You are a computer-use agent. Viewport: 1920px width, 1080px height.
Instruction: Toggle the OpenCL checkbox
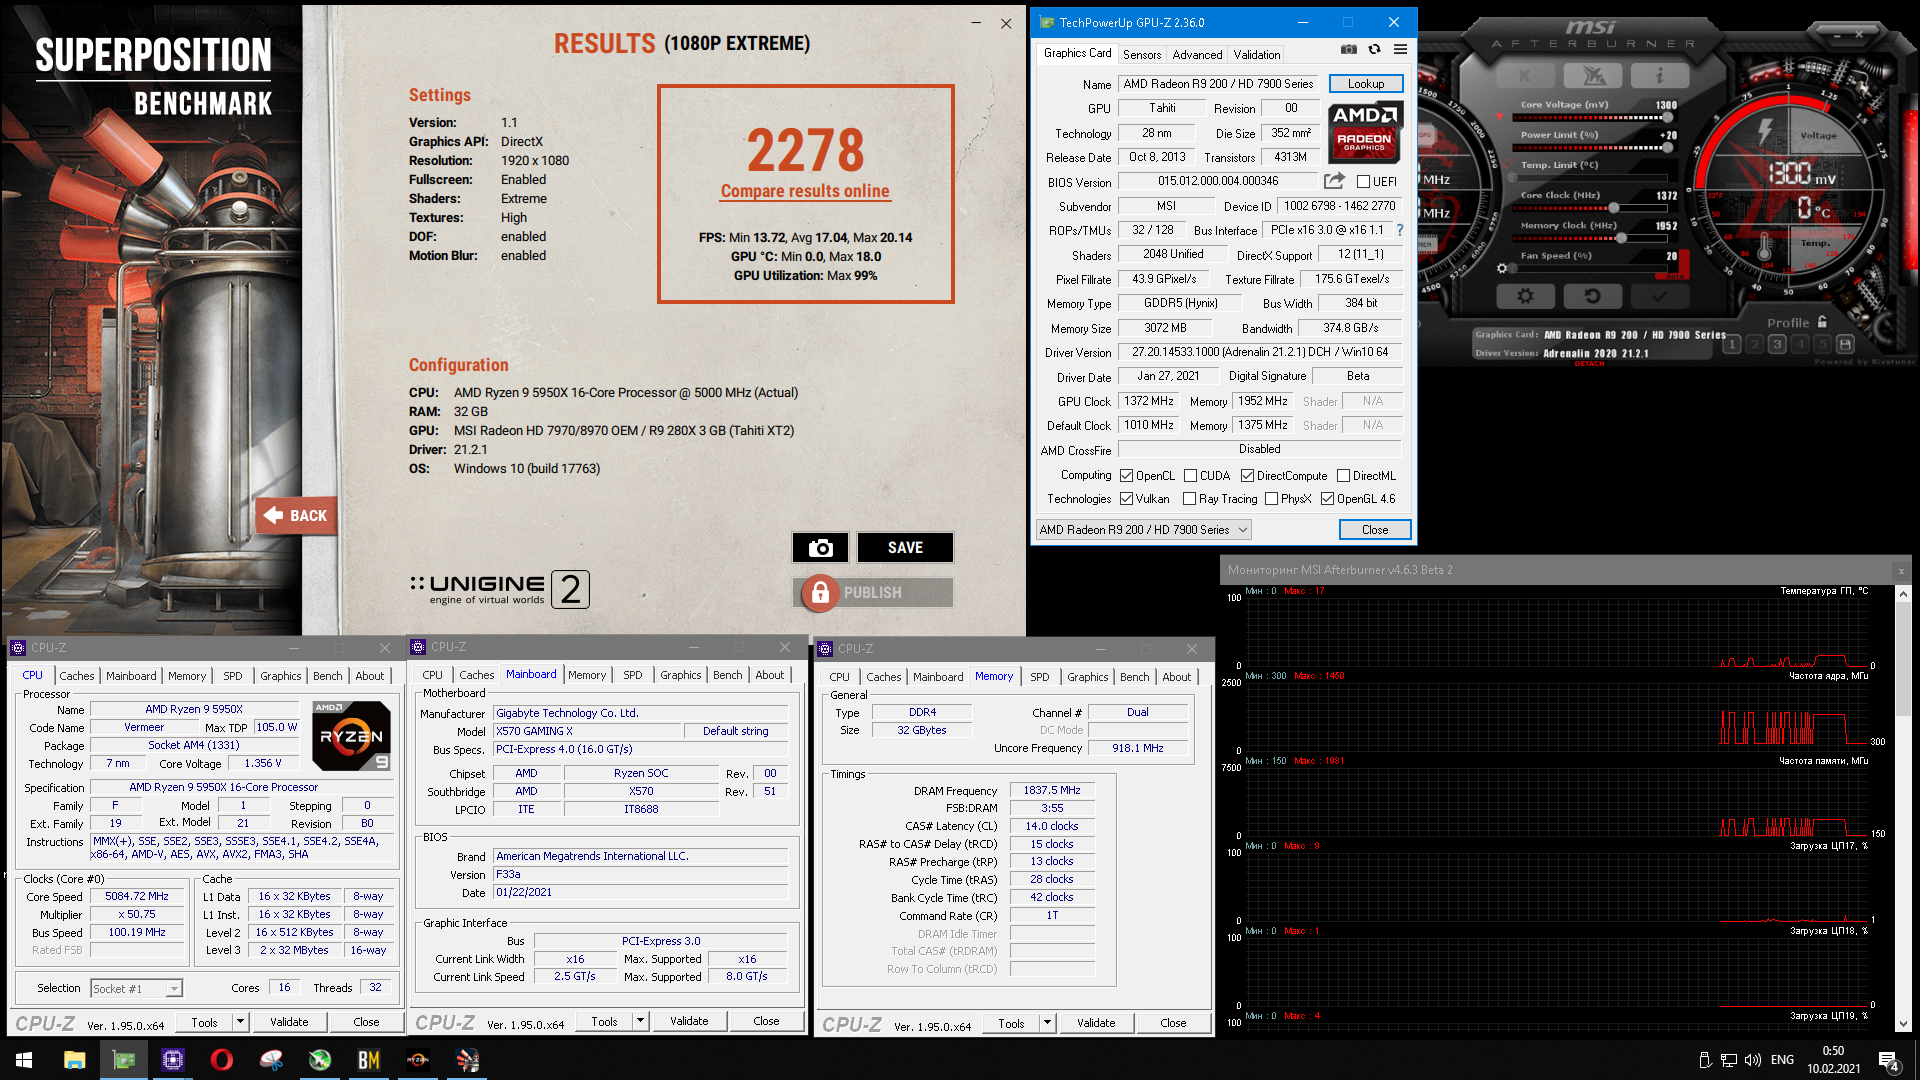tap(1127, 476)
